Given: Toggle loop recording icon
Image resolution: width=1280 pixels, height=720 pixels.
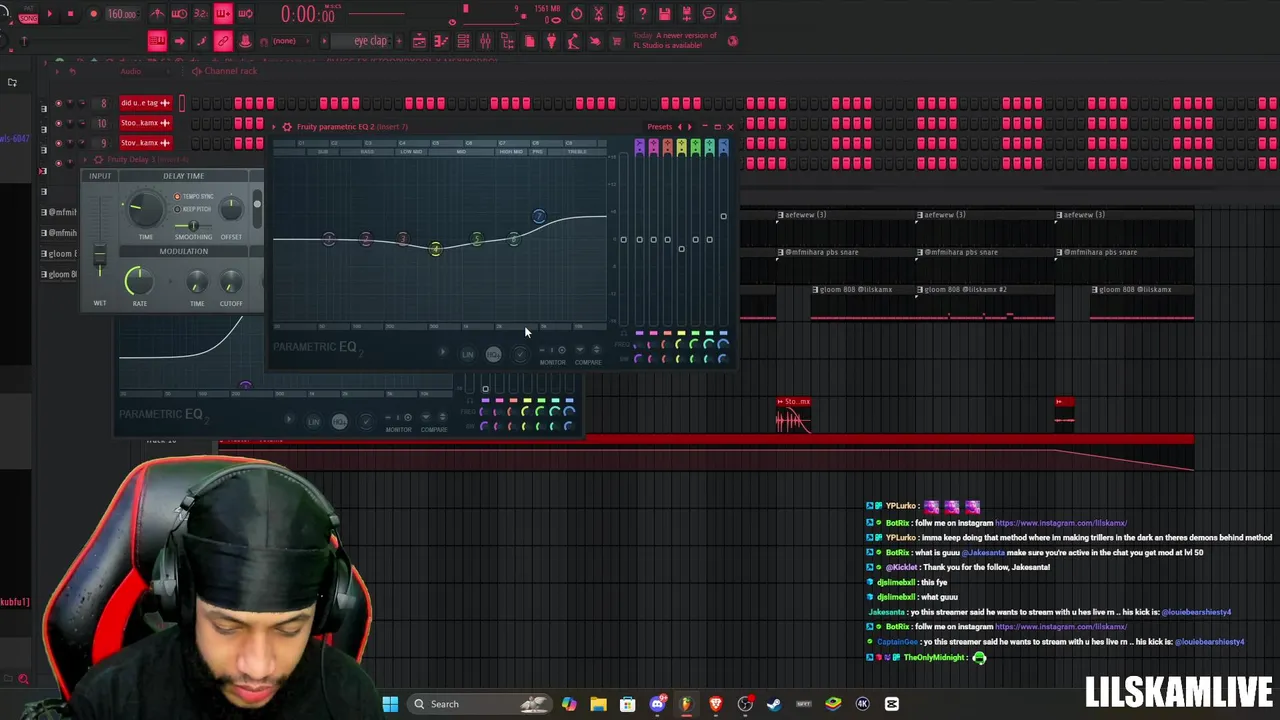Looking at the screenshot, I should (245, 14).
